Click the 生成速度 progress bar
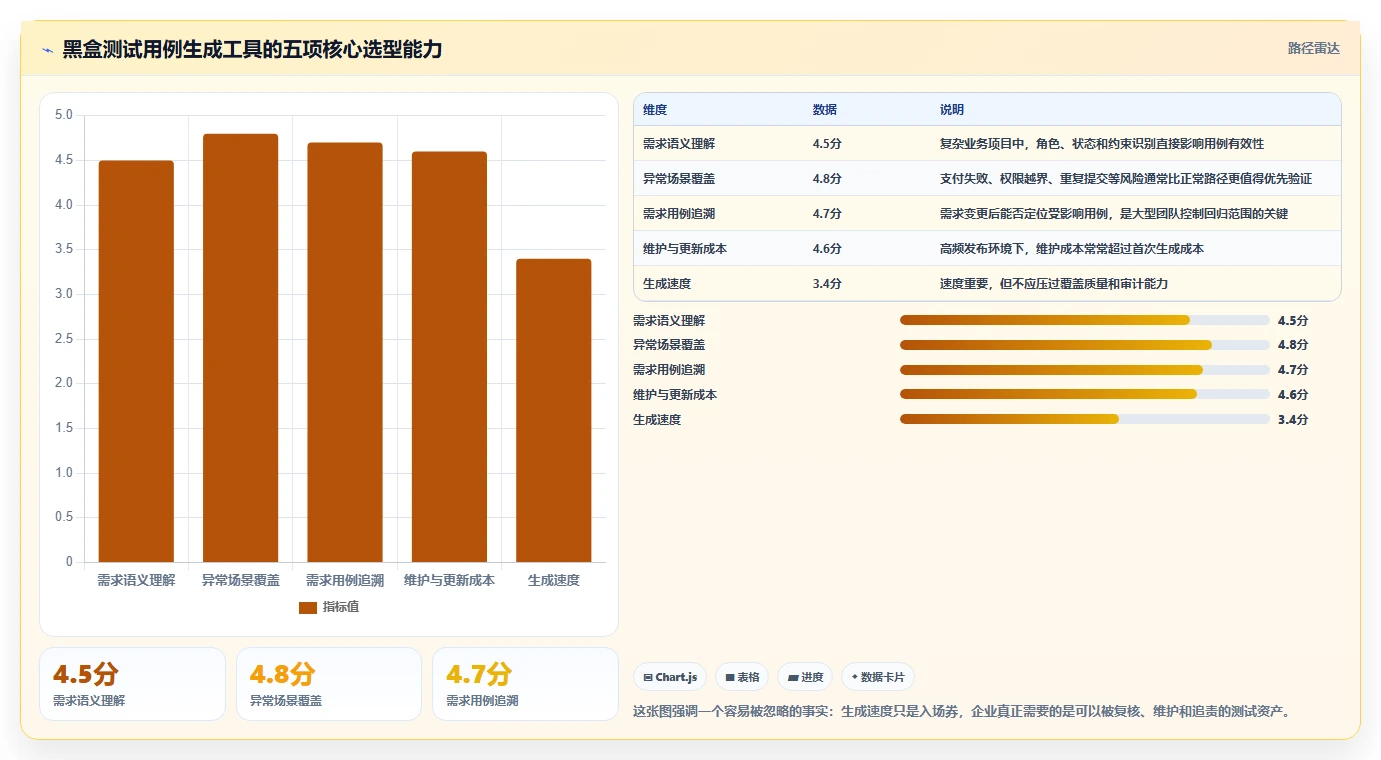 (x=1084, y=419)
